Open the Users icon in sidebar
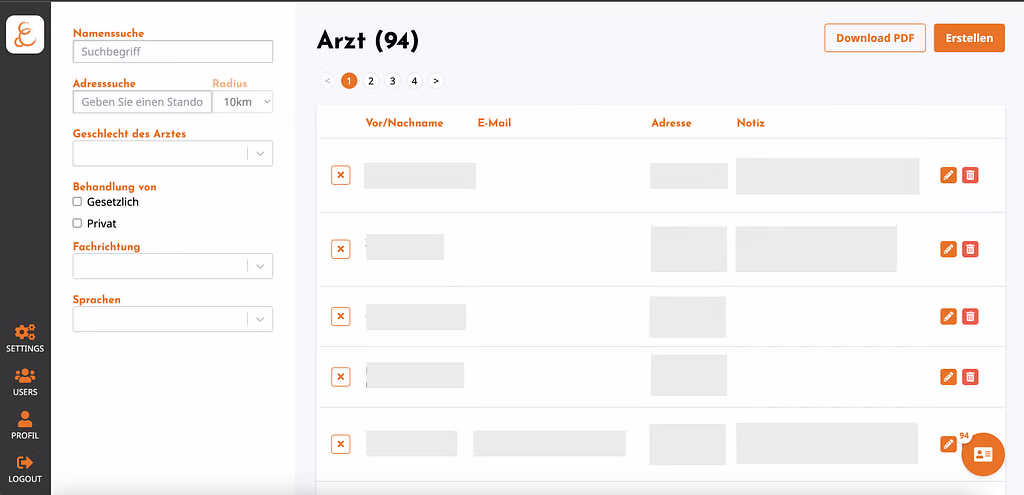This screenshot has width=1024, height=495. click(x=25, y=376)
